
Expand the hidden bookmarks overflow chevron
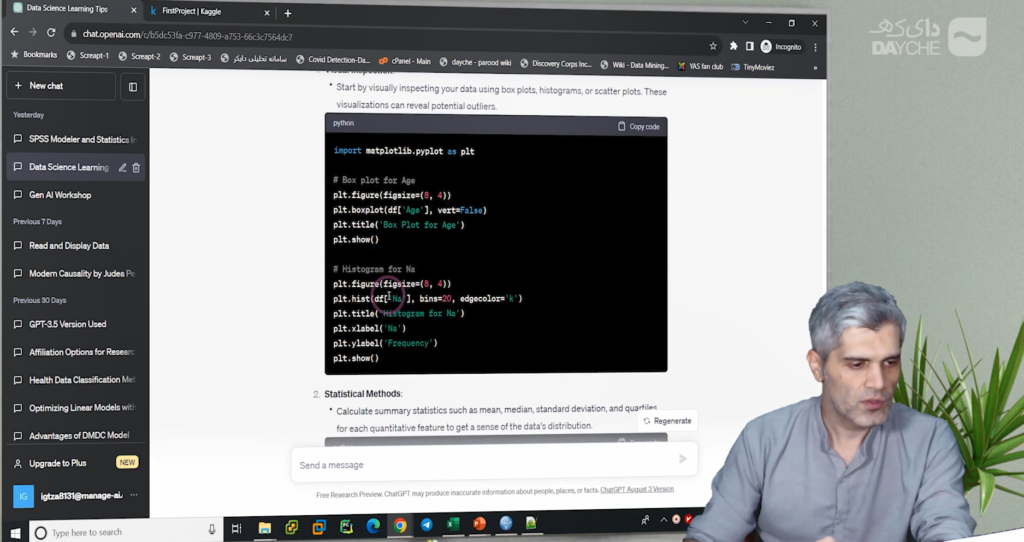(x=814, y=68)
